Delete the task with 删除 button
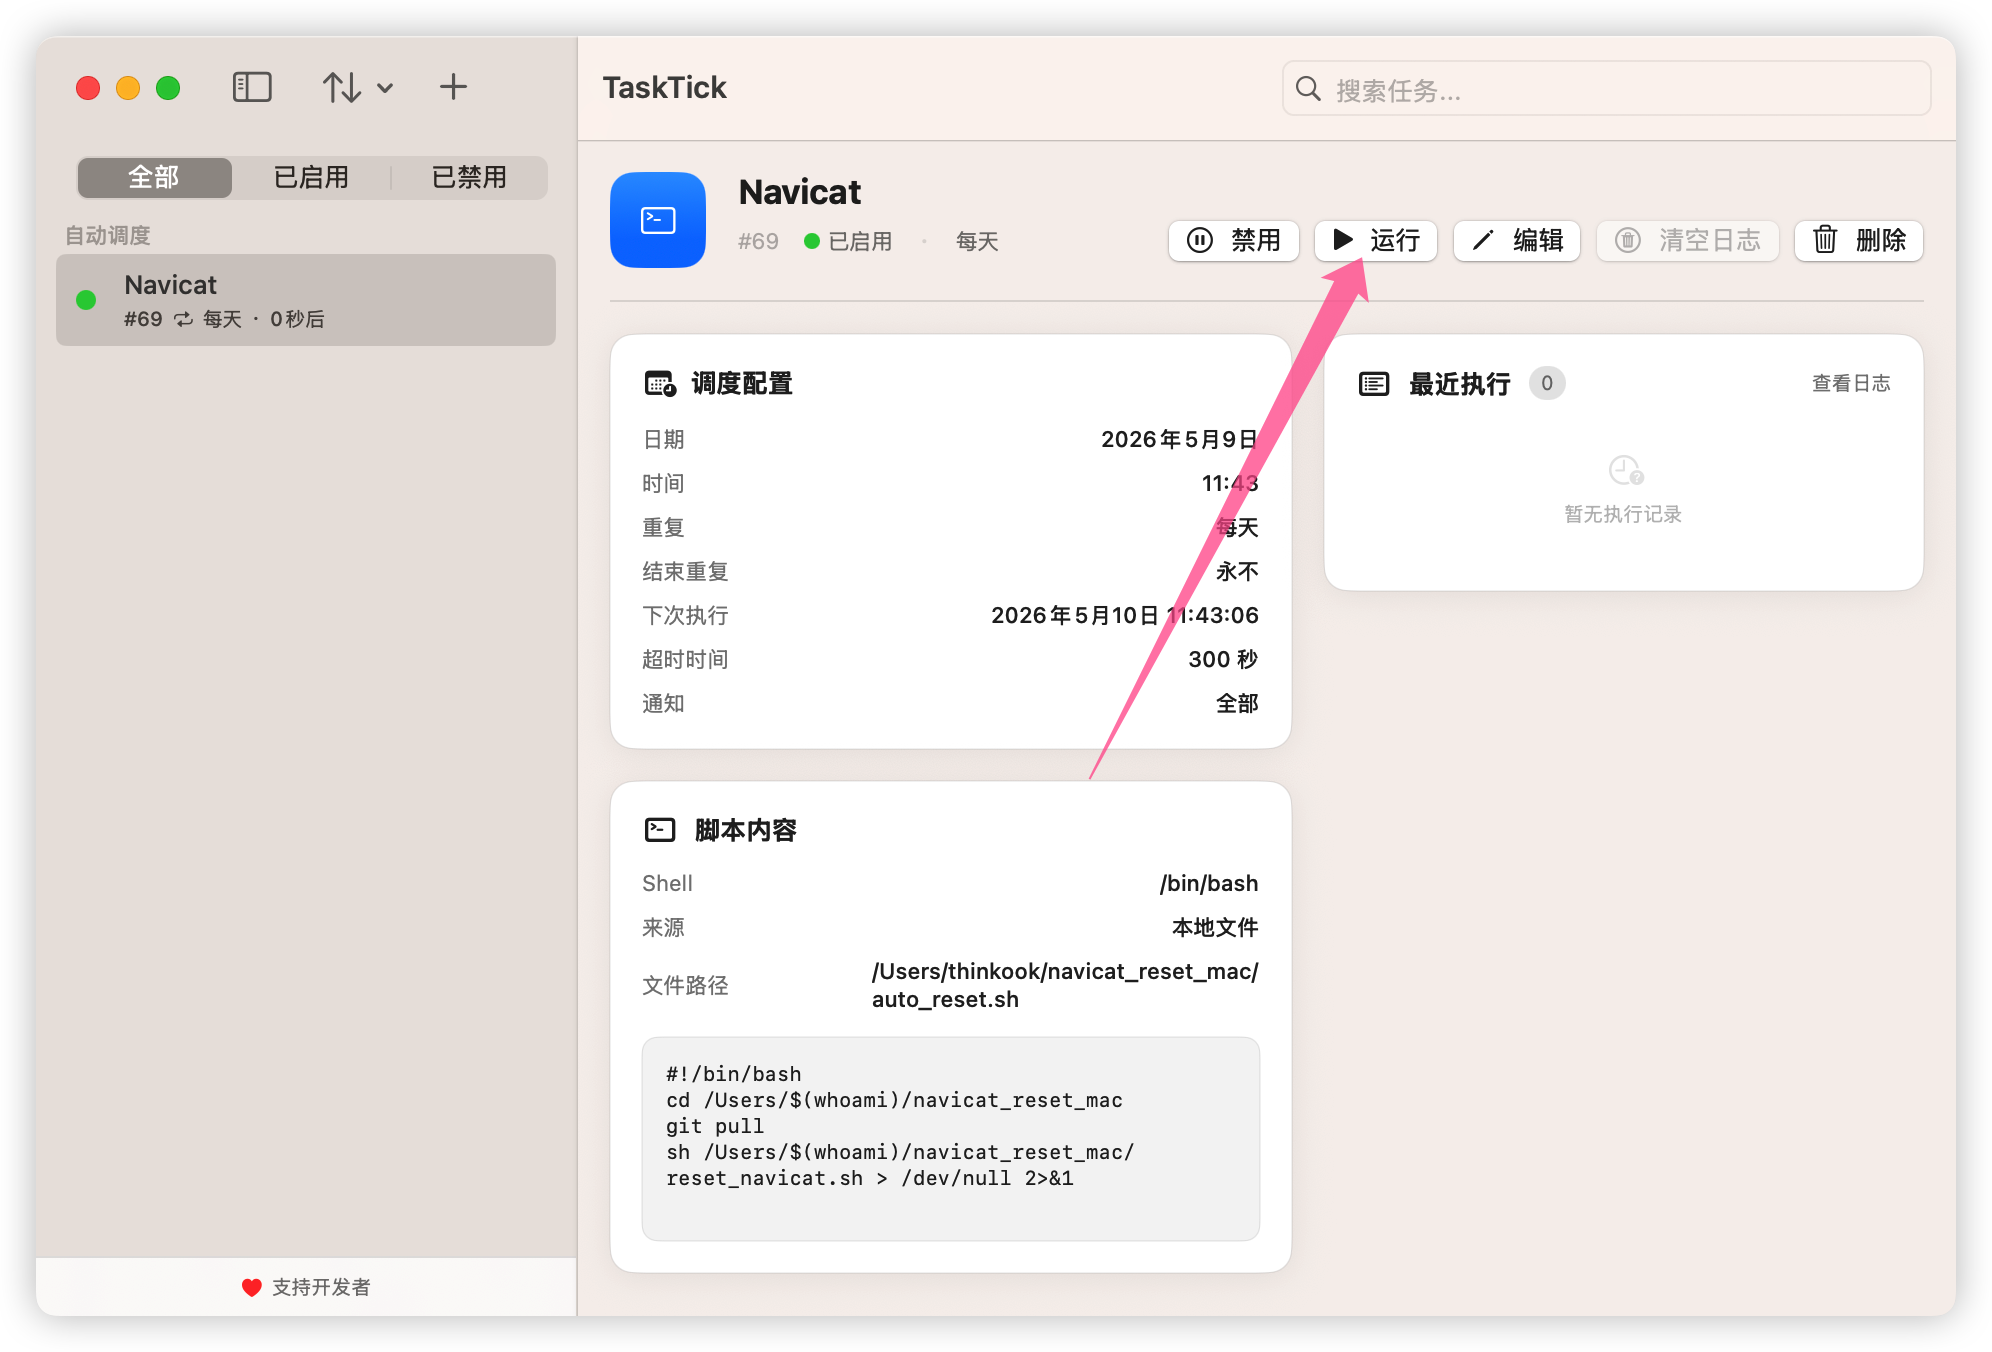Screen dimensions: 1992x1352 [1859, 240]
